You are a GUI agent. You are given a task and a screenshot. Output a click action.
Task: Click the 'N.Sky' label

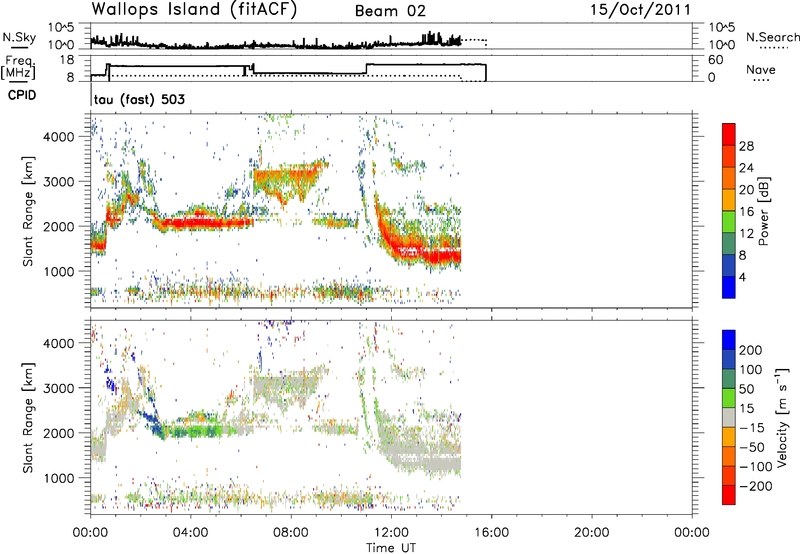pos(19,37)
